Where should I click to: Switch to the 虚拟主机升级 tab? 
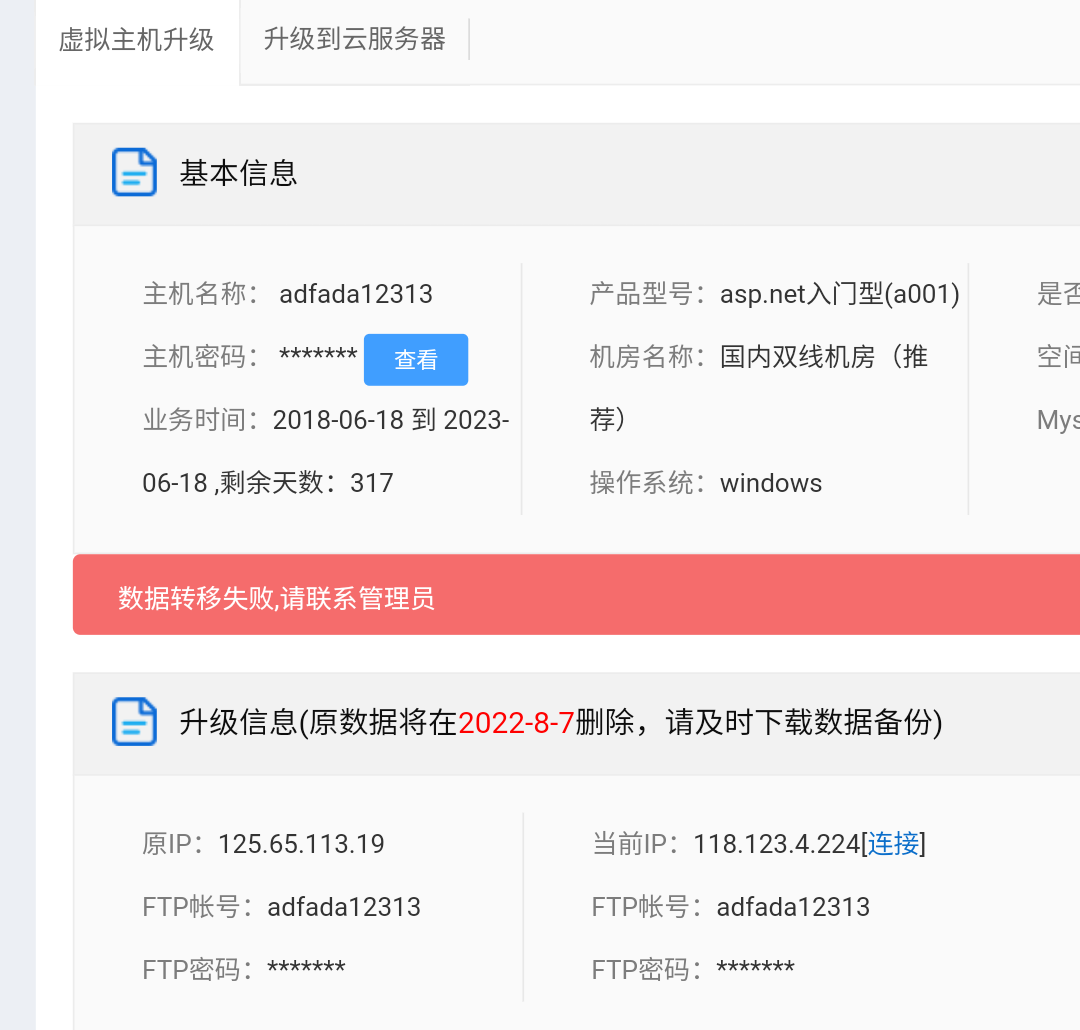click(136, 40)
